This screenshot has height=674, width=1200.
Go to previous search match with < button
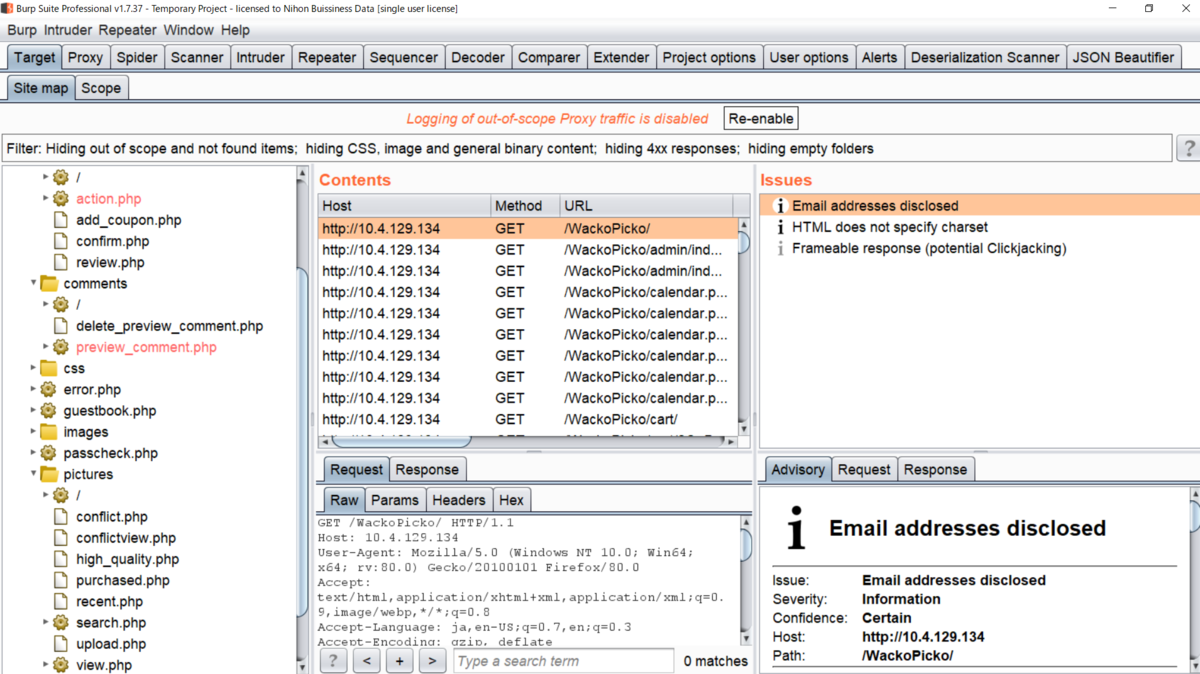point(366,661)
